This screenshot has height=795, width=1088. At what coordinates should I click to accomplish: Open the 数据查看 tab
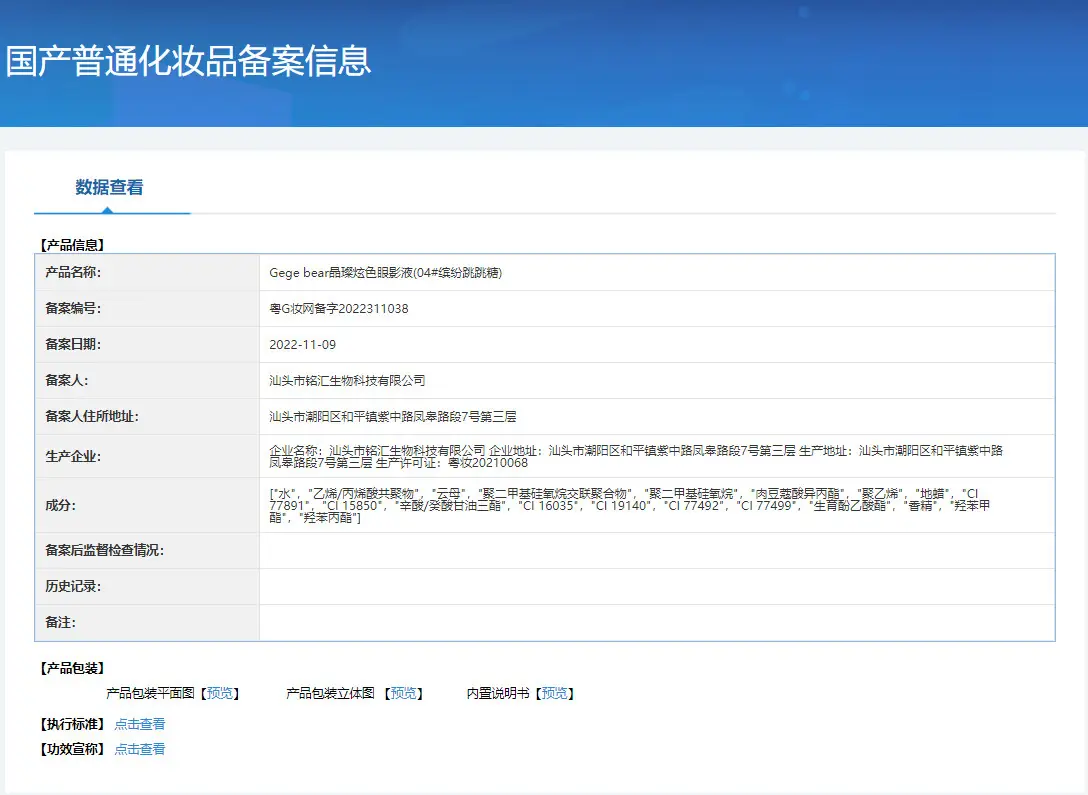tap(110, 187)
